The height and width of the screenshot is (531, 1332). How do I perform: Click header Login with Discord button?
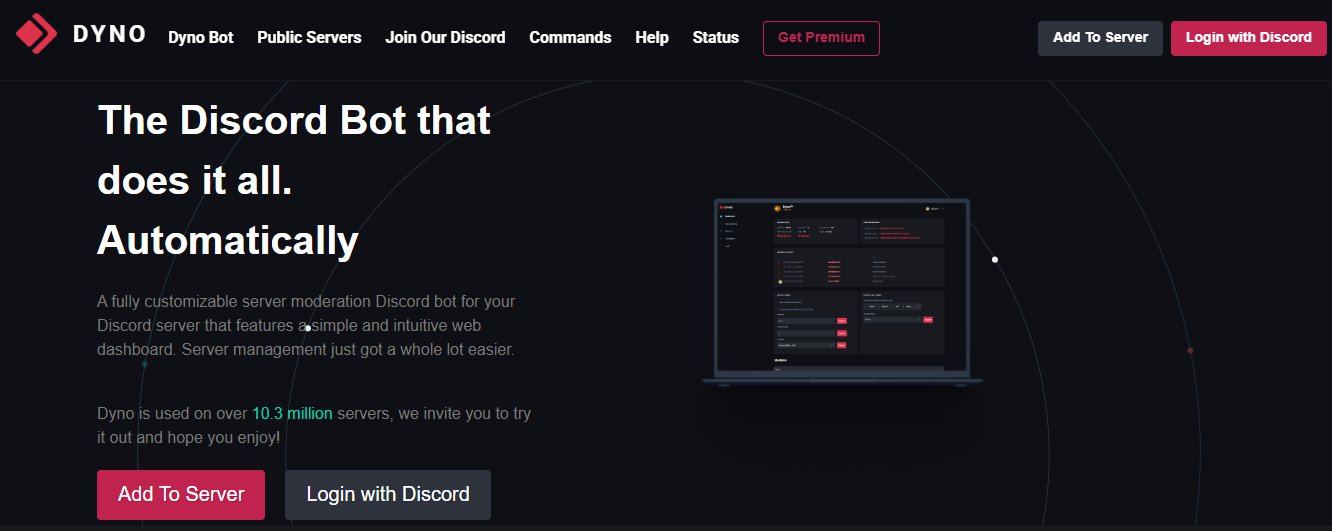pyautogui.click(x=1248, y=38)
